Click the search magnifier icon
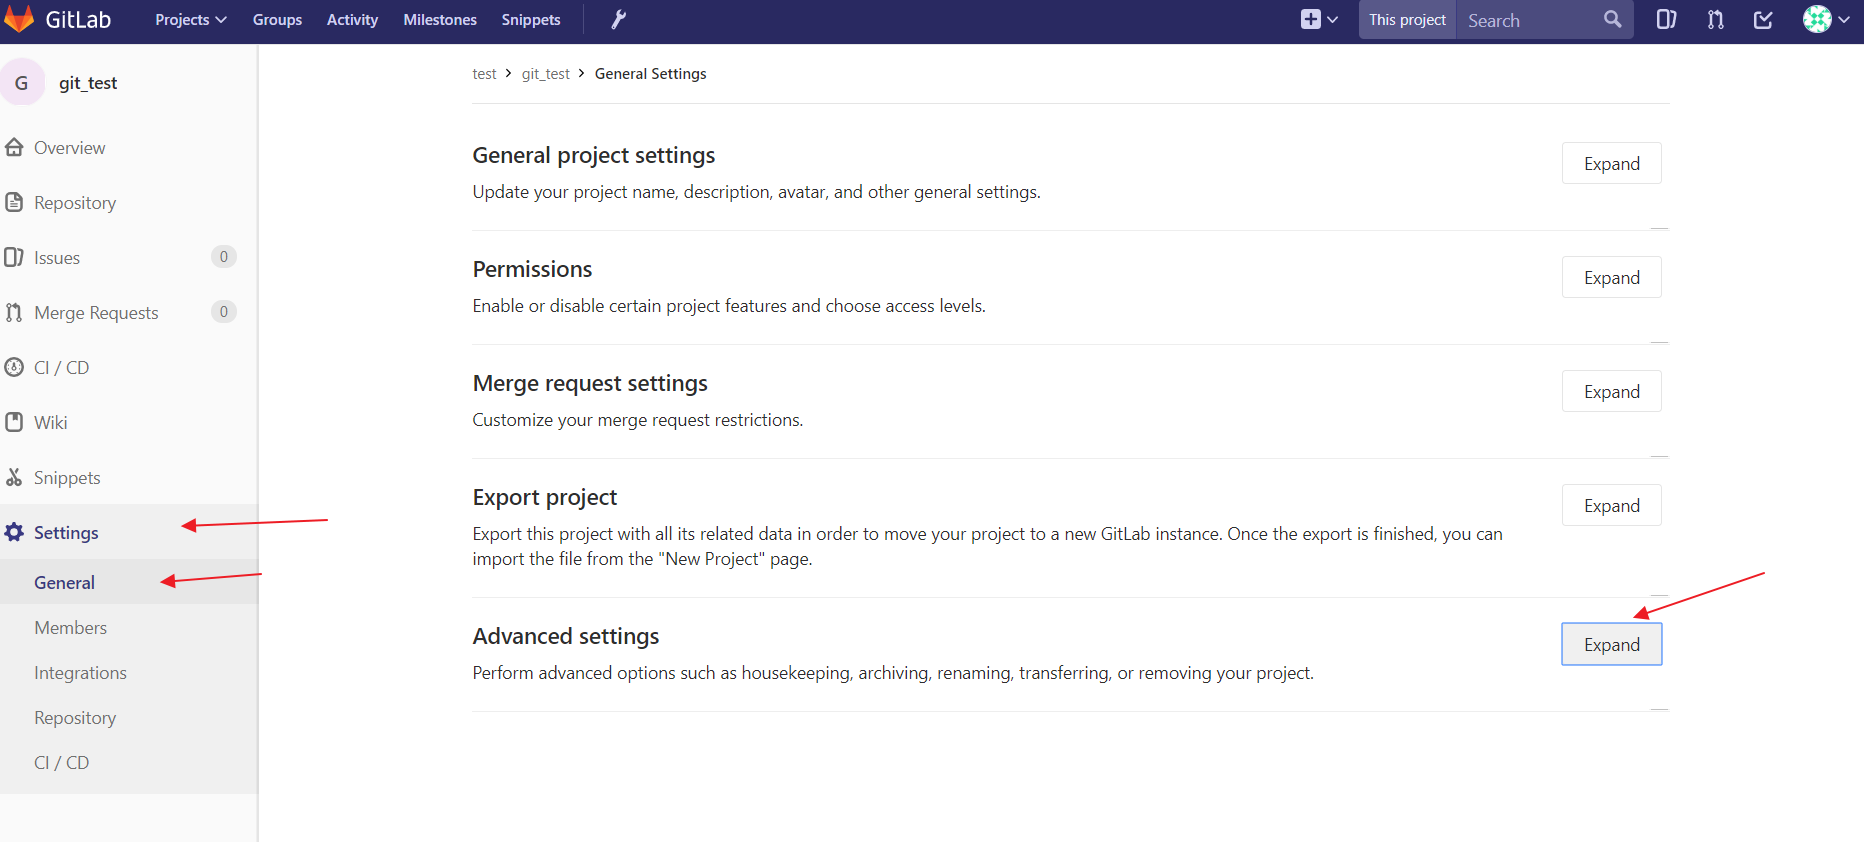 tap(1612, 19)
